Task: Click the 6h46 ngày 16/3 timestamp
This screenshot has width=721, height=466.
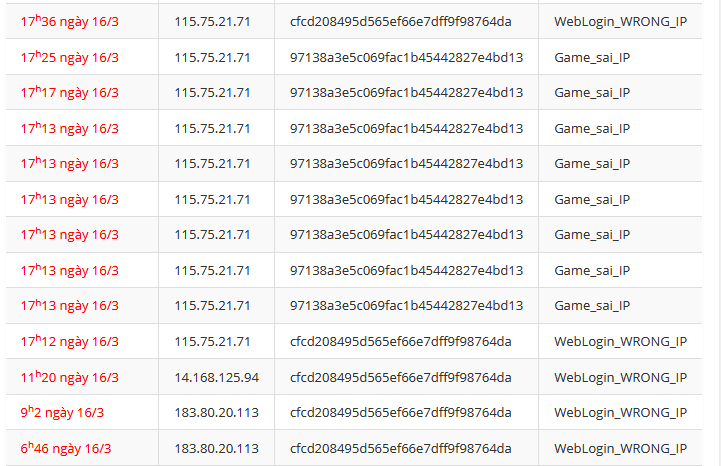Action: [x=65, y=448]
